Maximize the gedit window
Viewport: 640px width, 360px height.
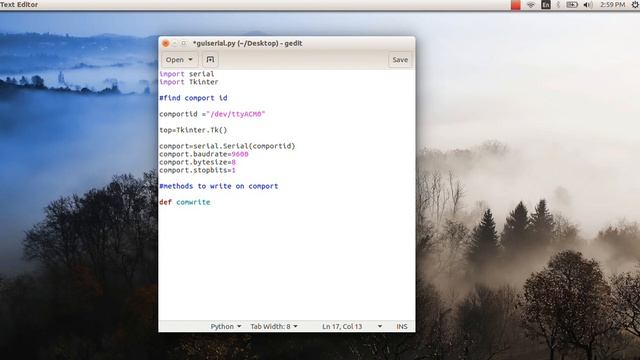(x=184, y=43)
